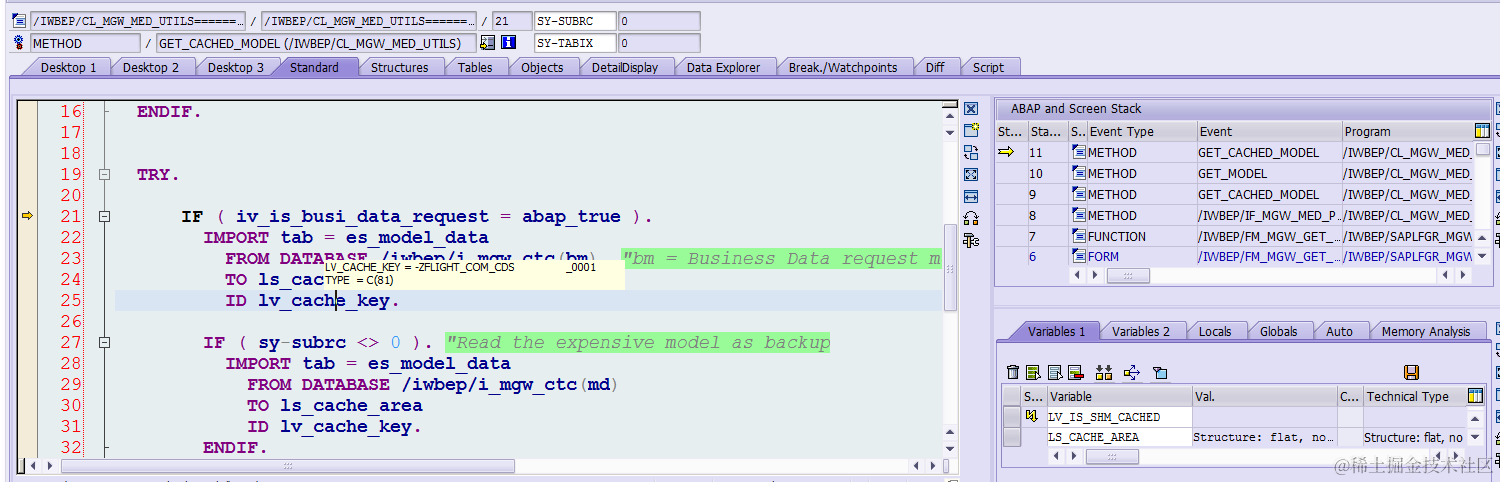1500x482 pixels.
Task: Open the Objects tab
Action: tap(543, 67)
